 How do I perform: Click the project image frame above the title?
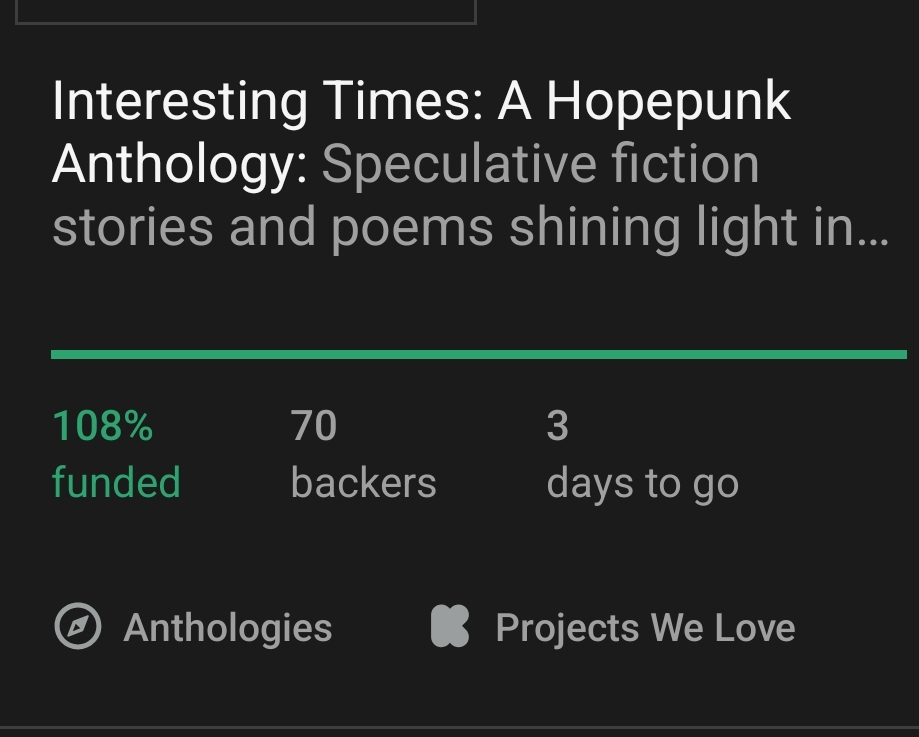point(245,12)
